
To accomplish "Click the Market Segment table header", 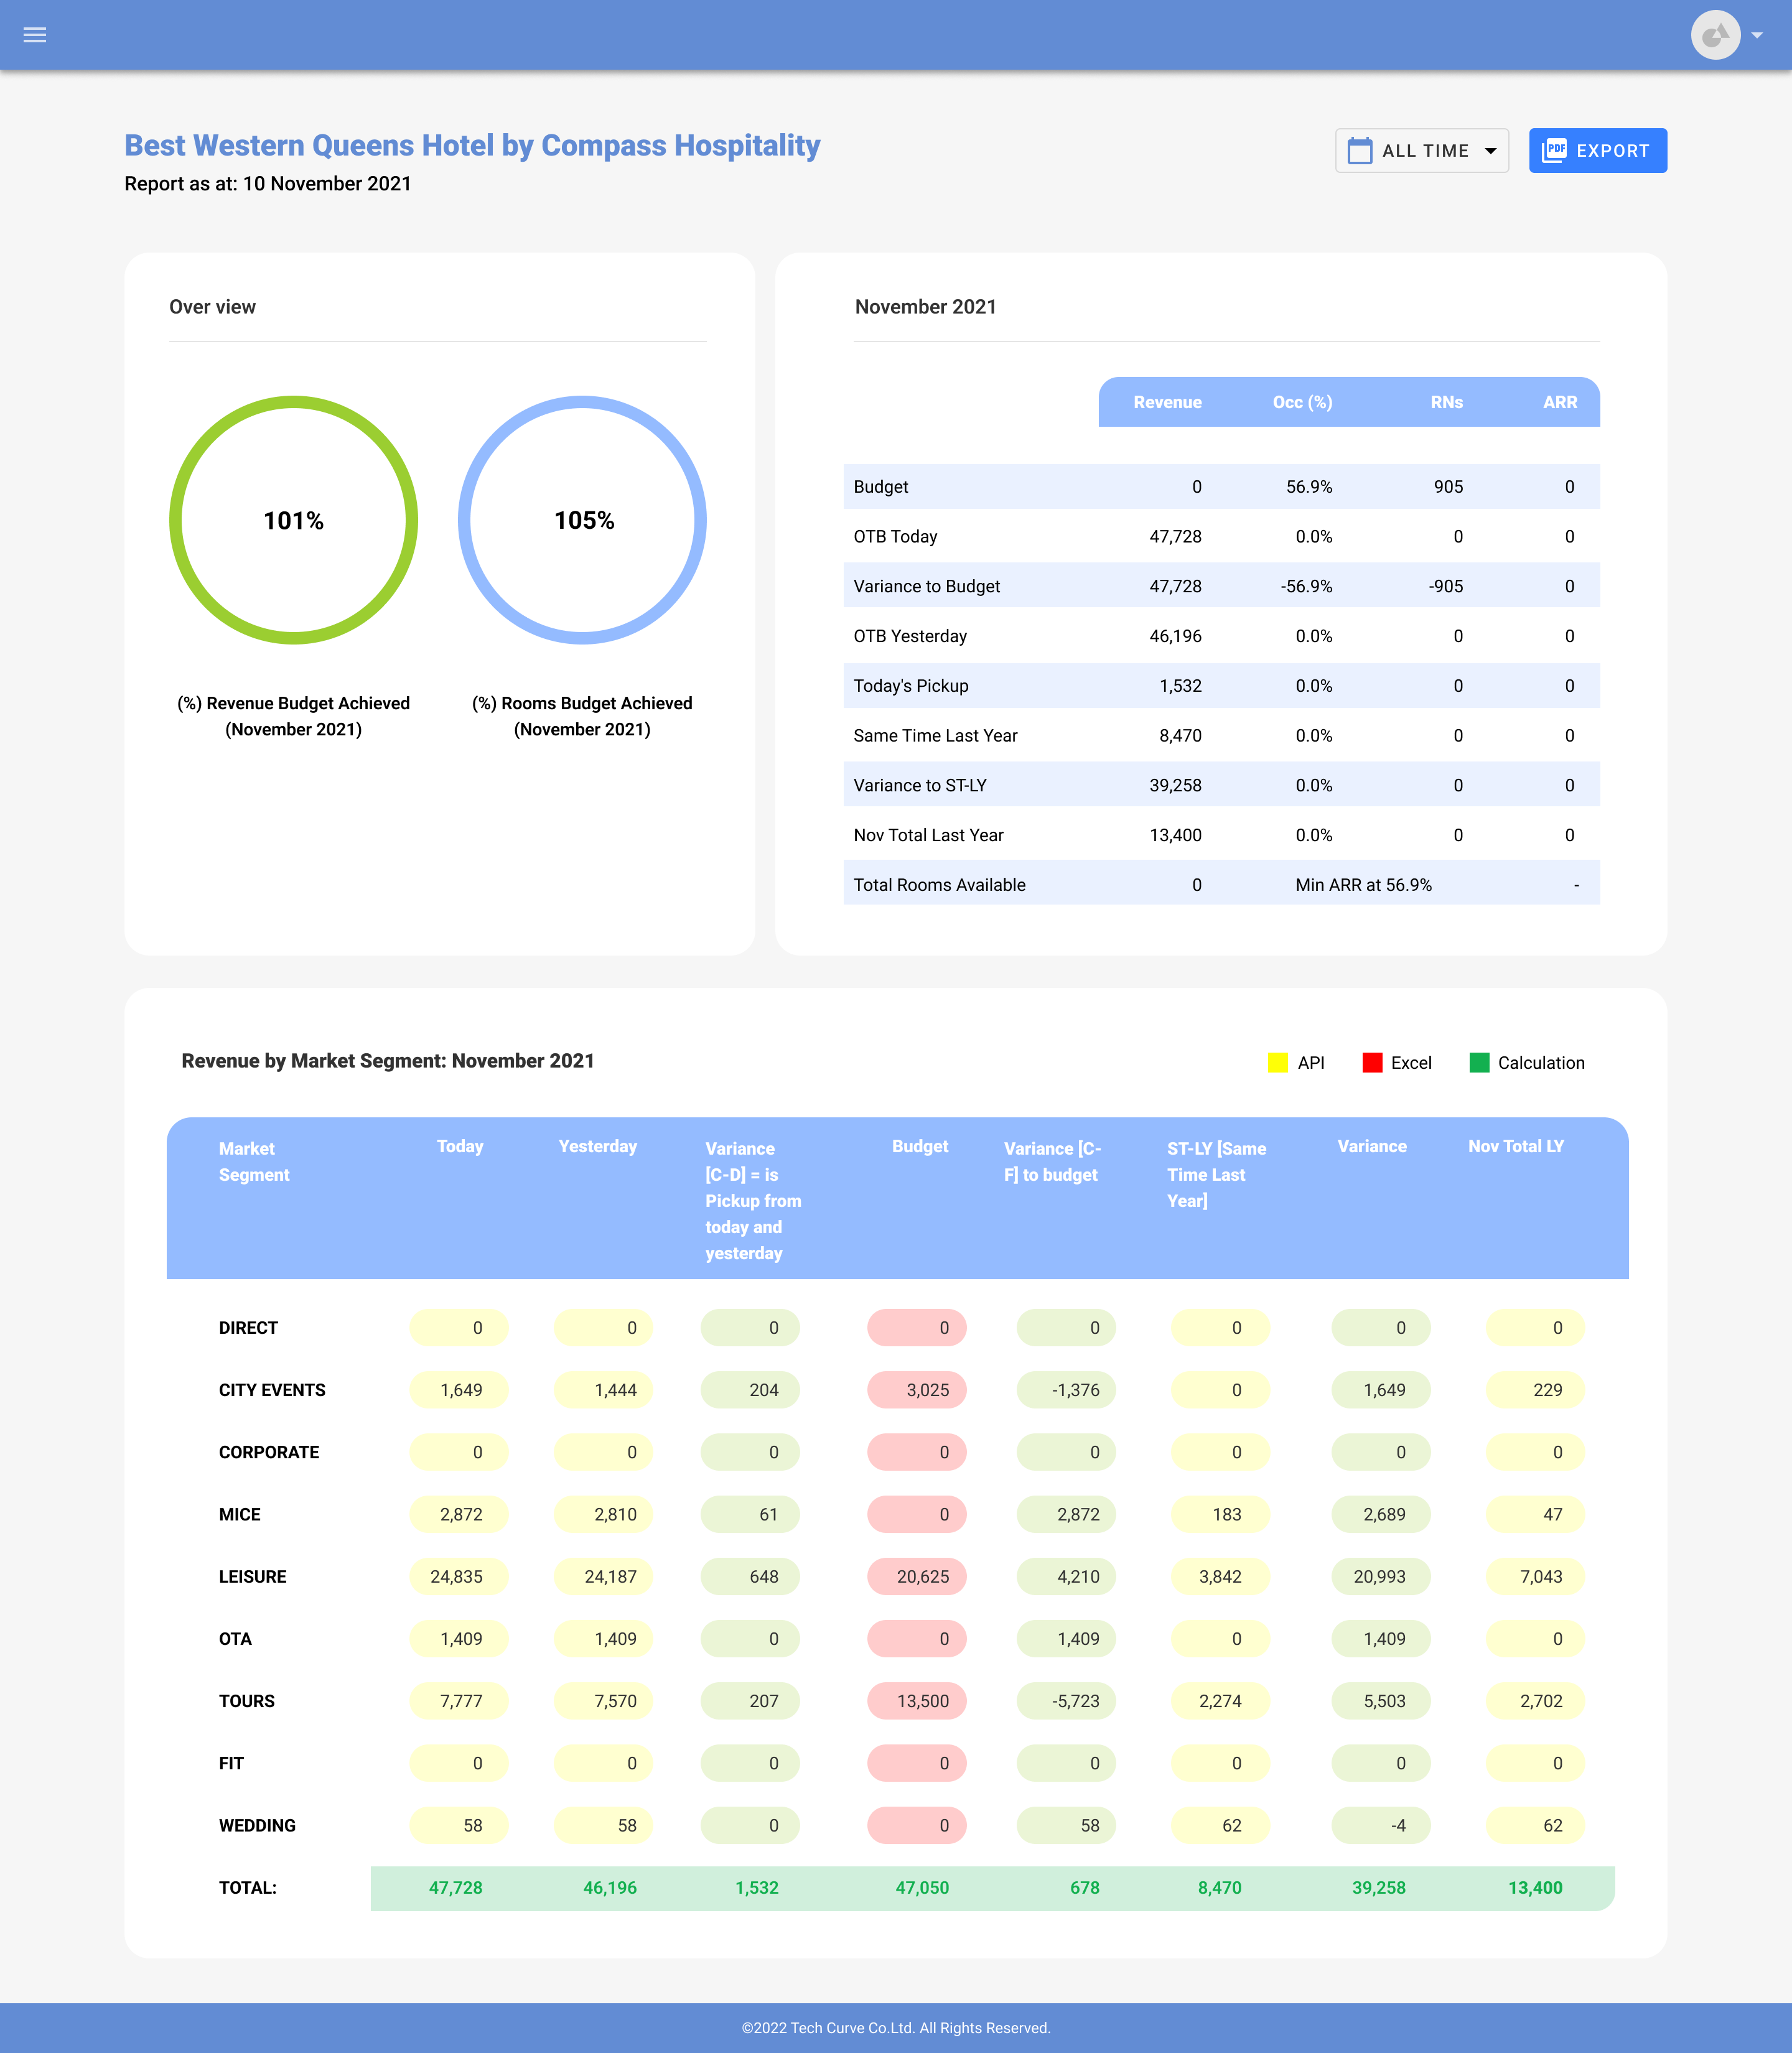I will (254, 1161).
